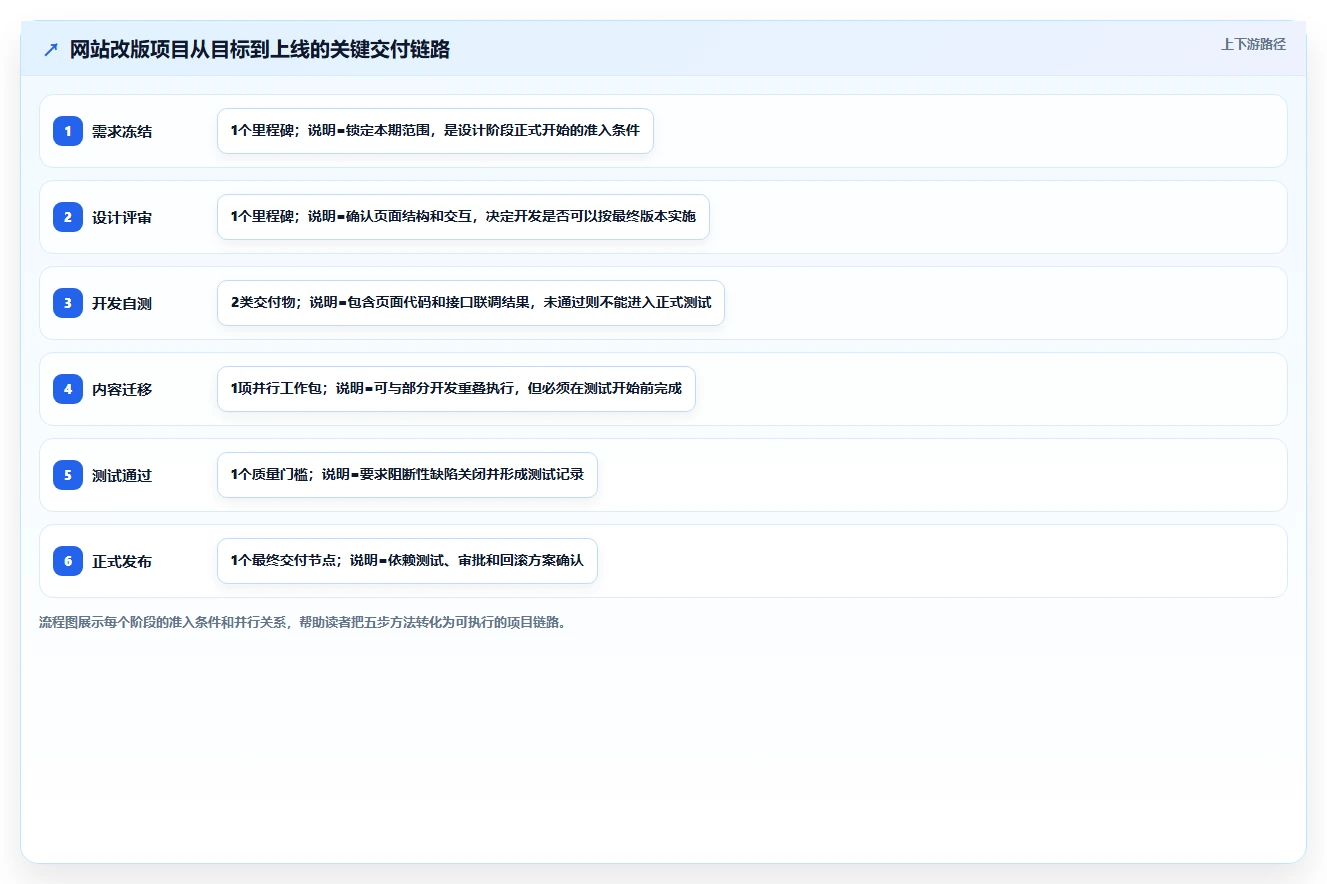
Task: Click the number 6 badge for 正式发布
Action: [x=68, y=561]
